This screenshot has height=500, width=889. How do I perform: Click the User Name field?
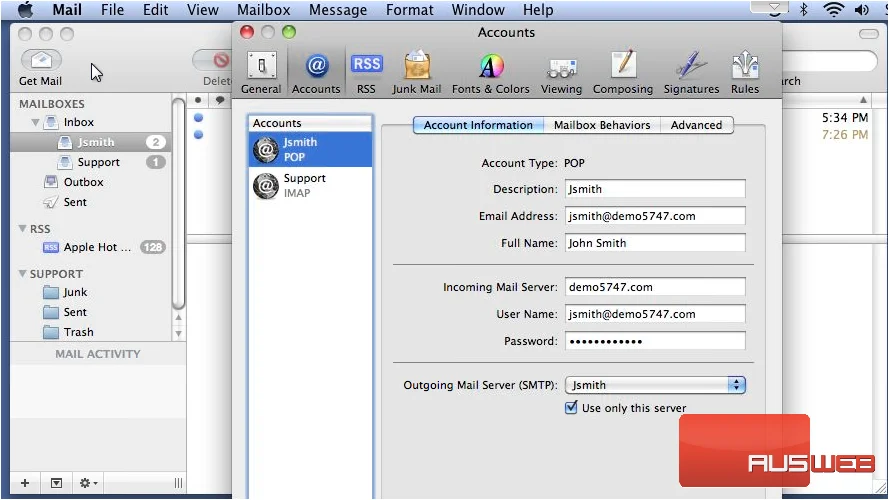click(x=655, y=314)
